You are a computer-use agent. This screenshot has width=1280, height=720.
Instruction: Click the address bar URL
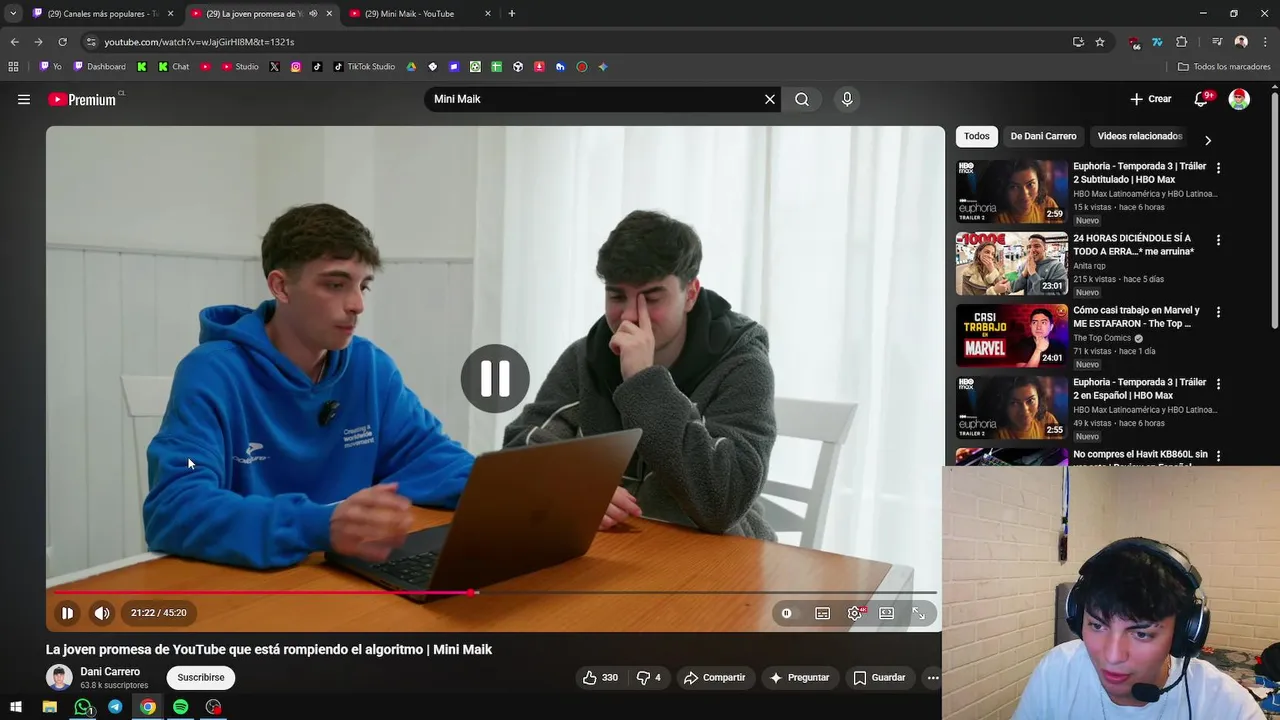[199, 42]
